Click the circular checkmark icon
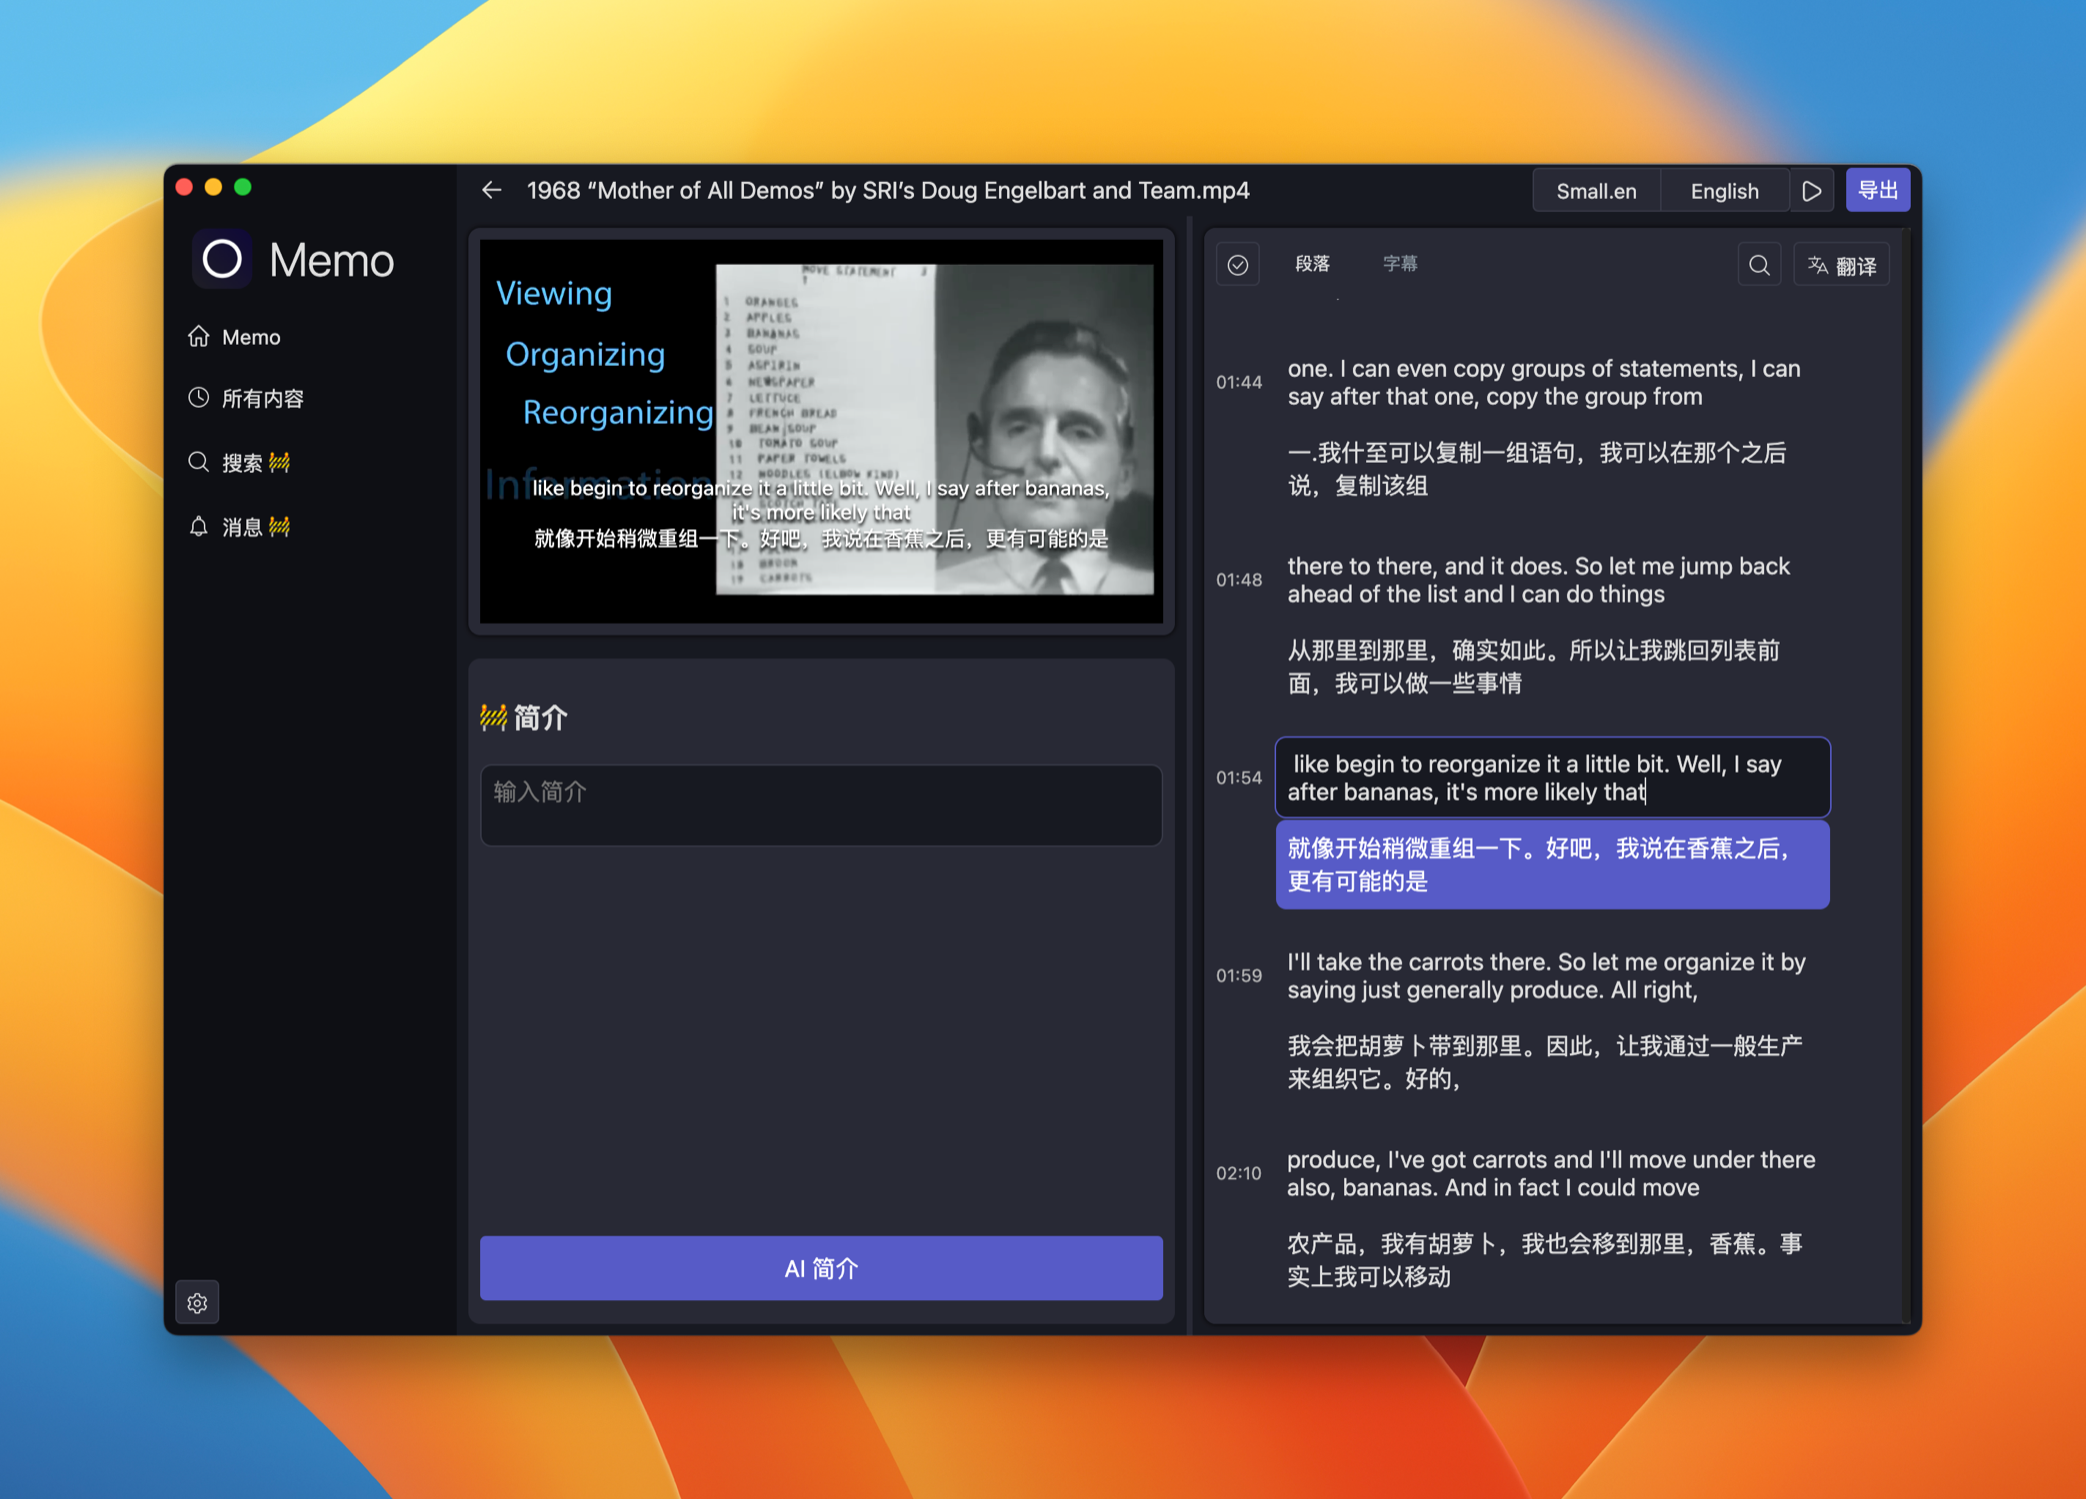The width and height of the screenshot is (2086, 1499). click(x=1237, y=265)
